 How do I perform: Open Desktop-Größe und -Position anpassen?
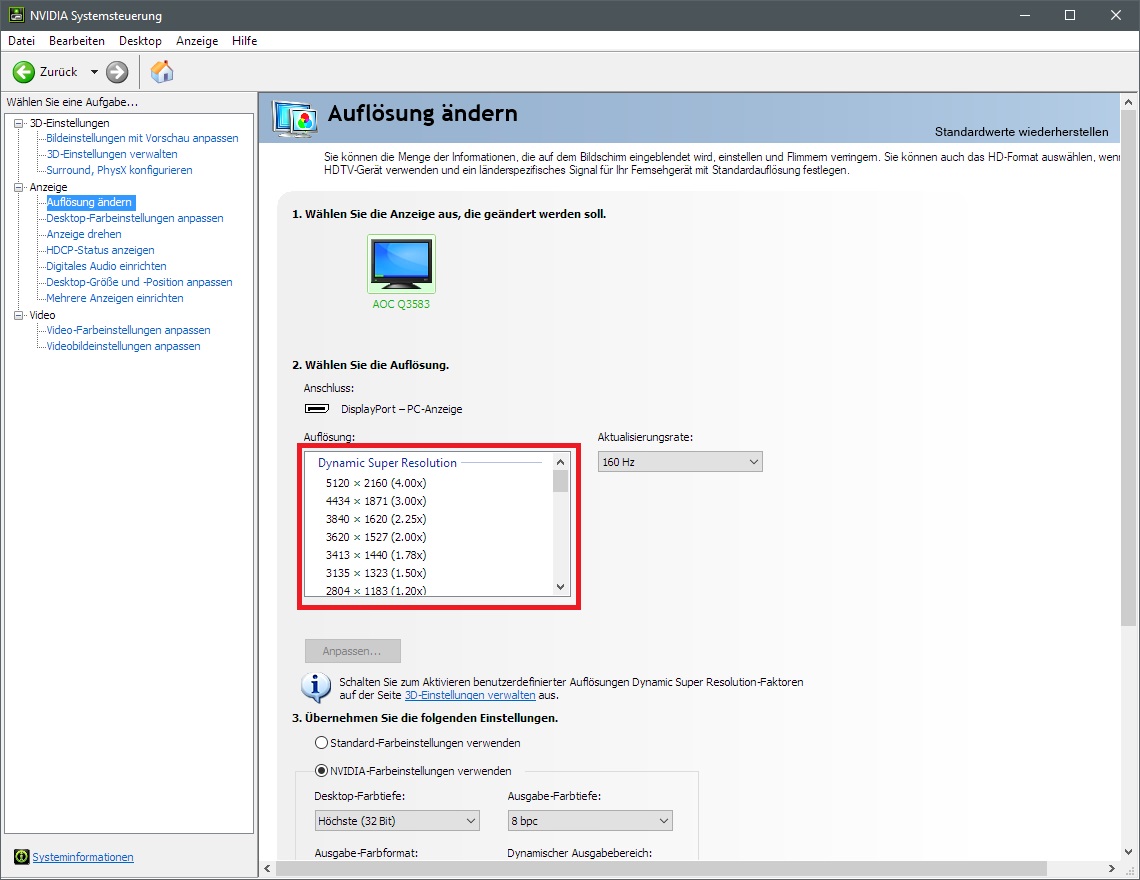pyautogui.click(x=139, y=282)
